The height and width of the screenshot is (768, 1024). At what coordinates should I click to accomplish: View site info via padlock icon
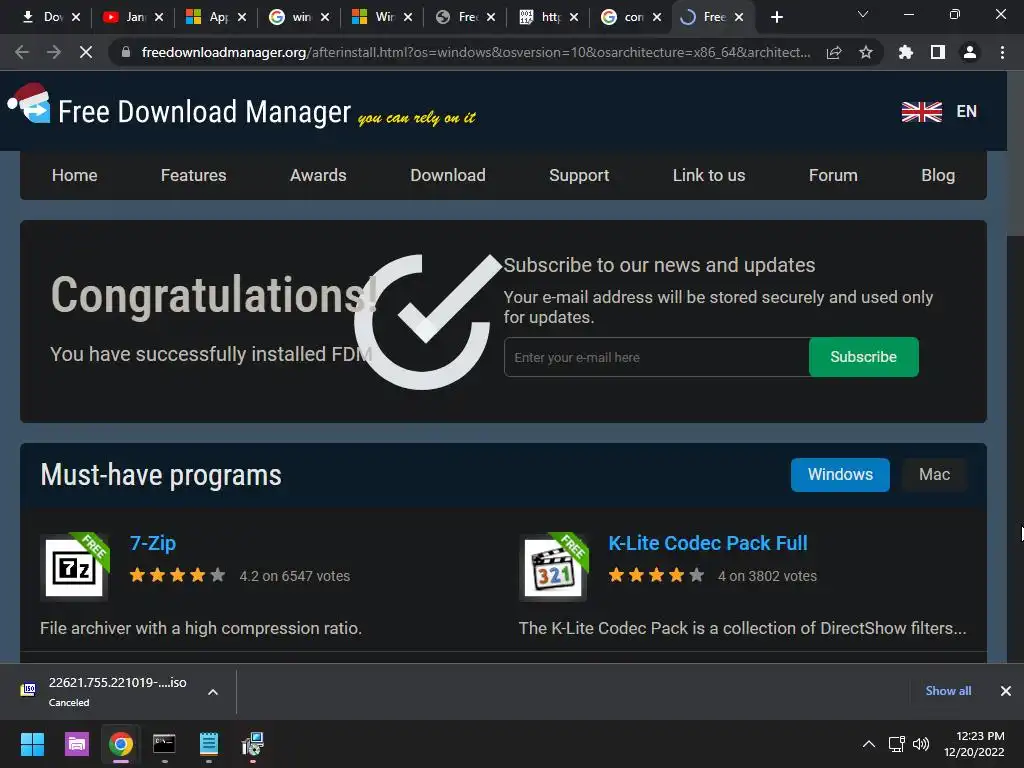[x=126, y=52]
